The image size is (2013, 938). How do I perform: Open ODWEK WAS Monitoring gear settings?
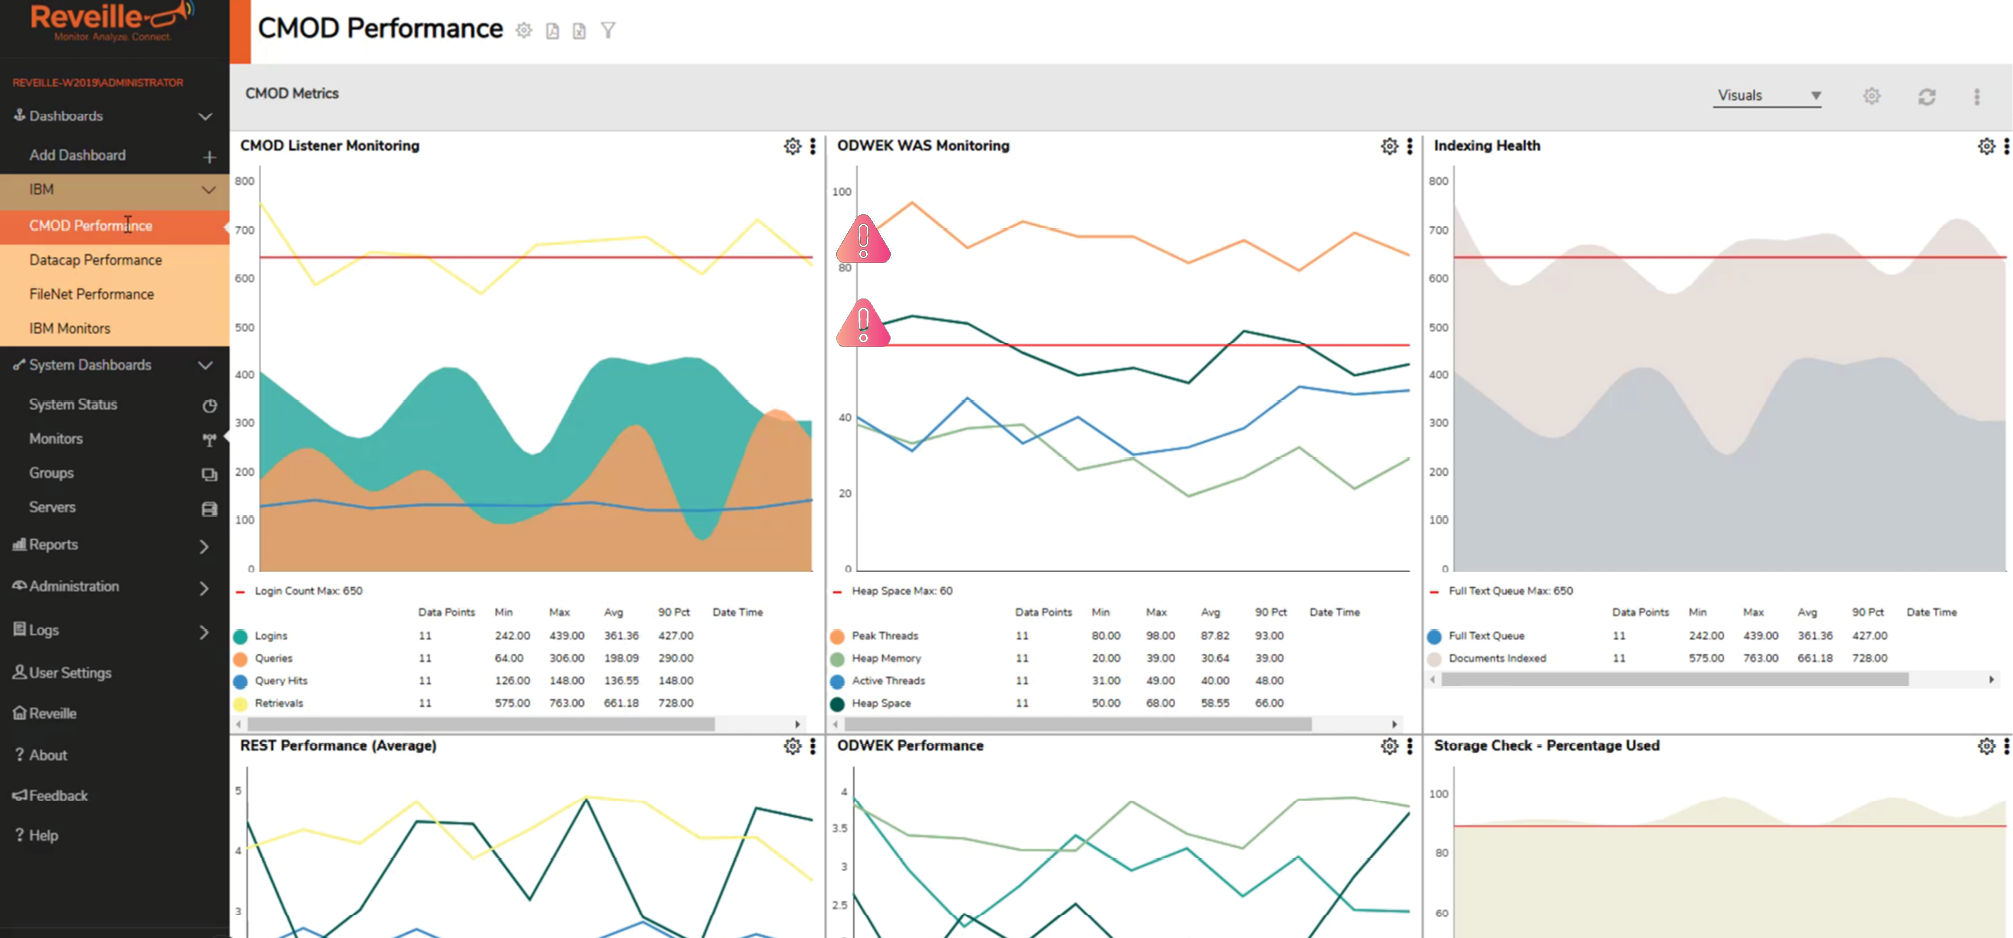[1390, 146]
